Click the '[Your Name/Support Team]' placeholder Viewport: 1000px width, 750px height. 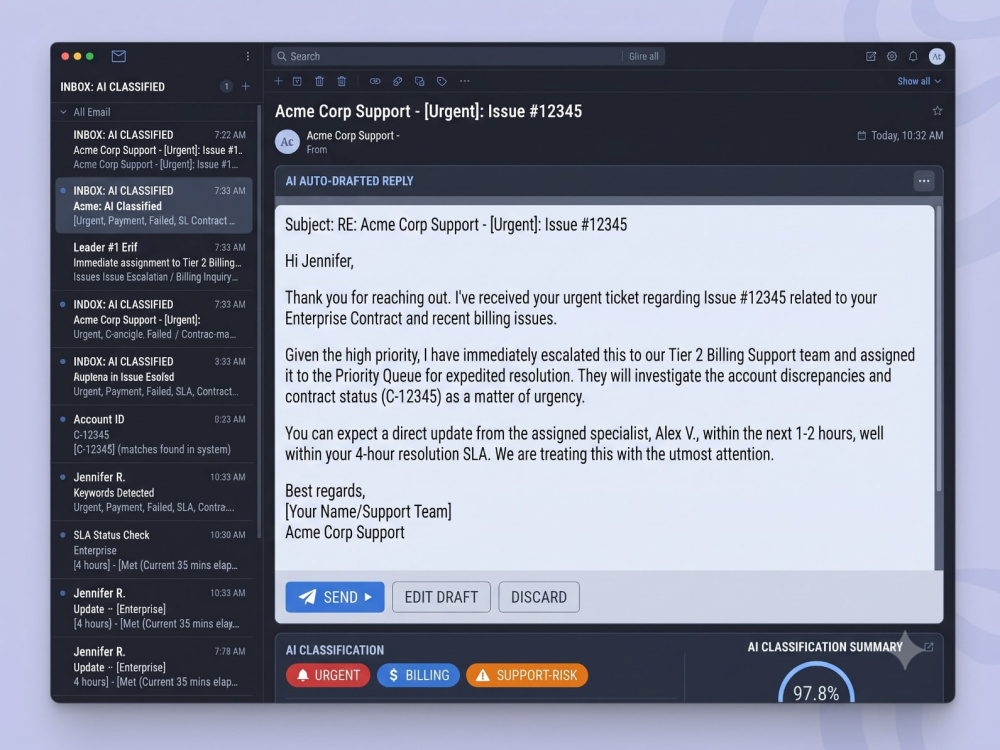pyautogui.click(x=368, y=511)
